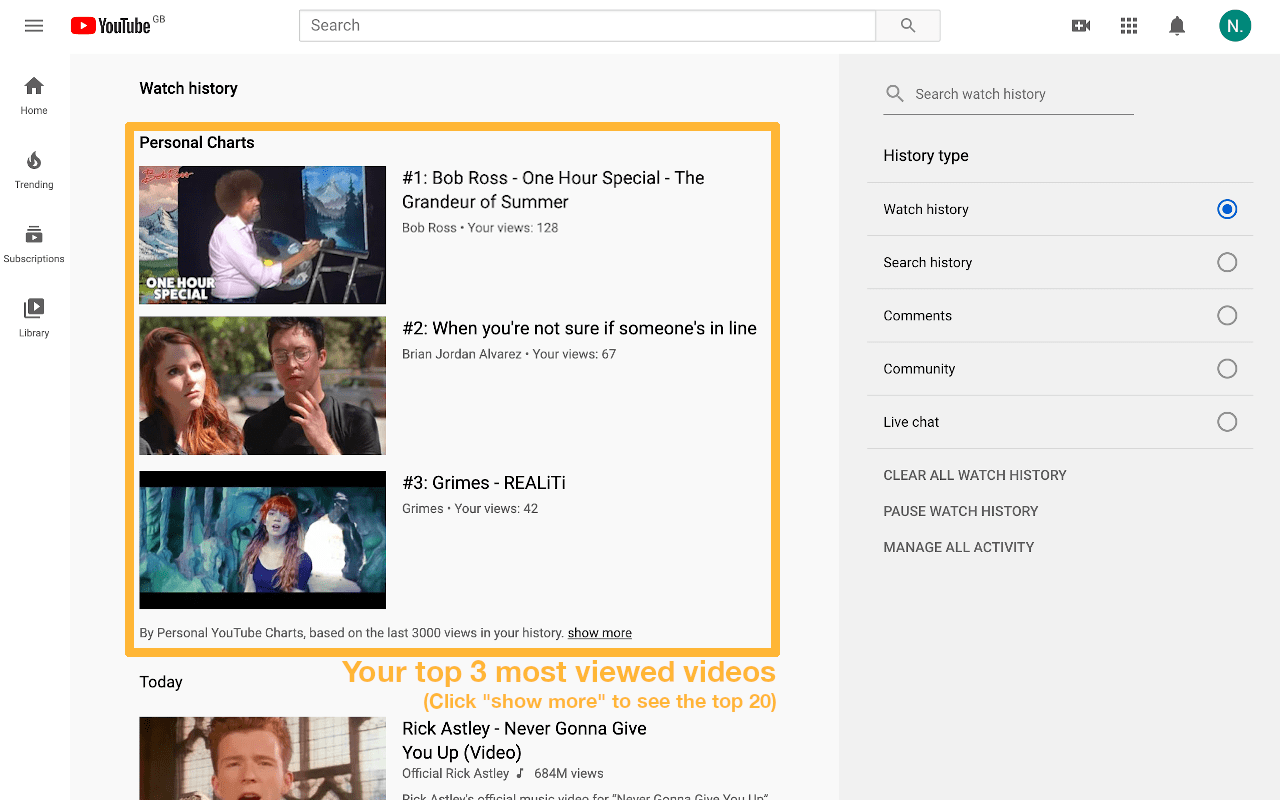Open your account avatar menu
1280x800 pixels.
(1235, 25)
